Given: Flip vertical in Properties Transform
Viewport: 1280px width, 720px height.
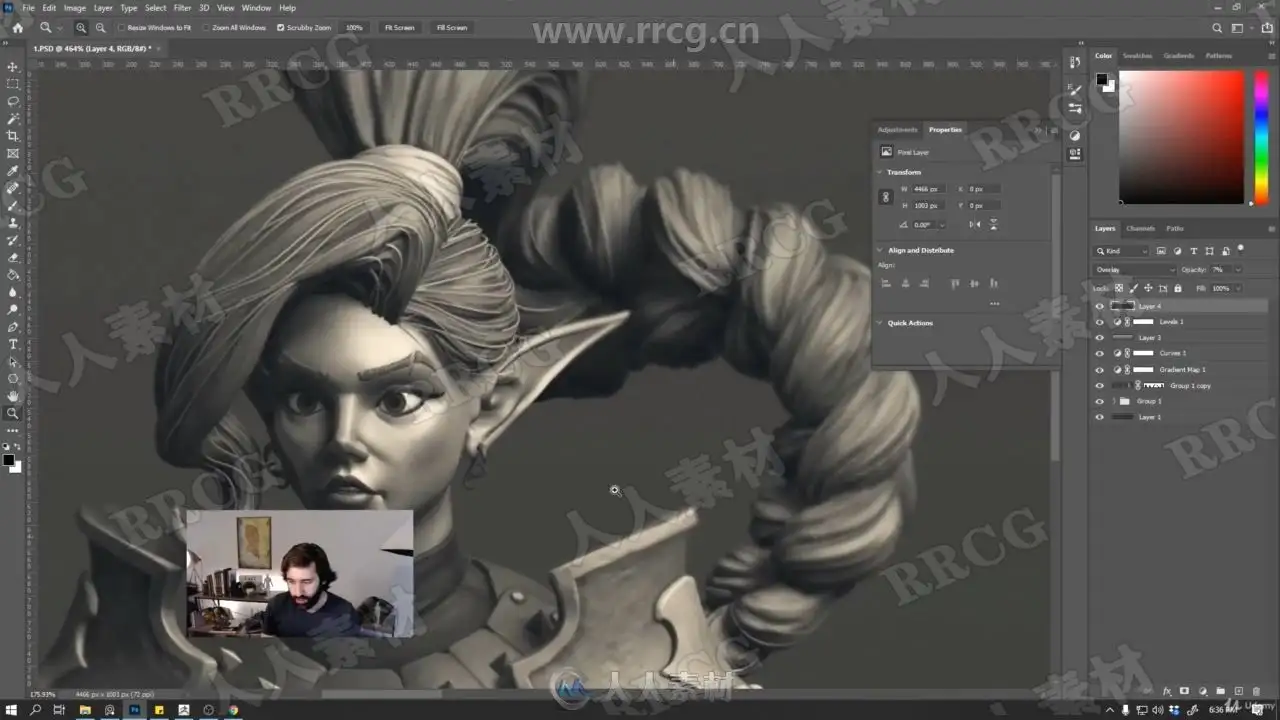Looking at the screenshot, I should click(x=993, y=224).
